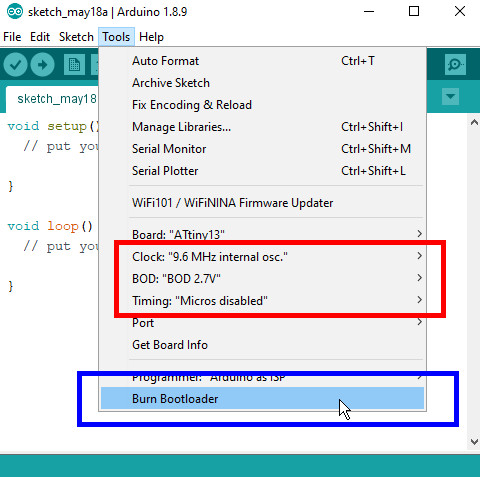
Task: Choose Fix Encoding & Reload
Action: (x=262, y=105)
